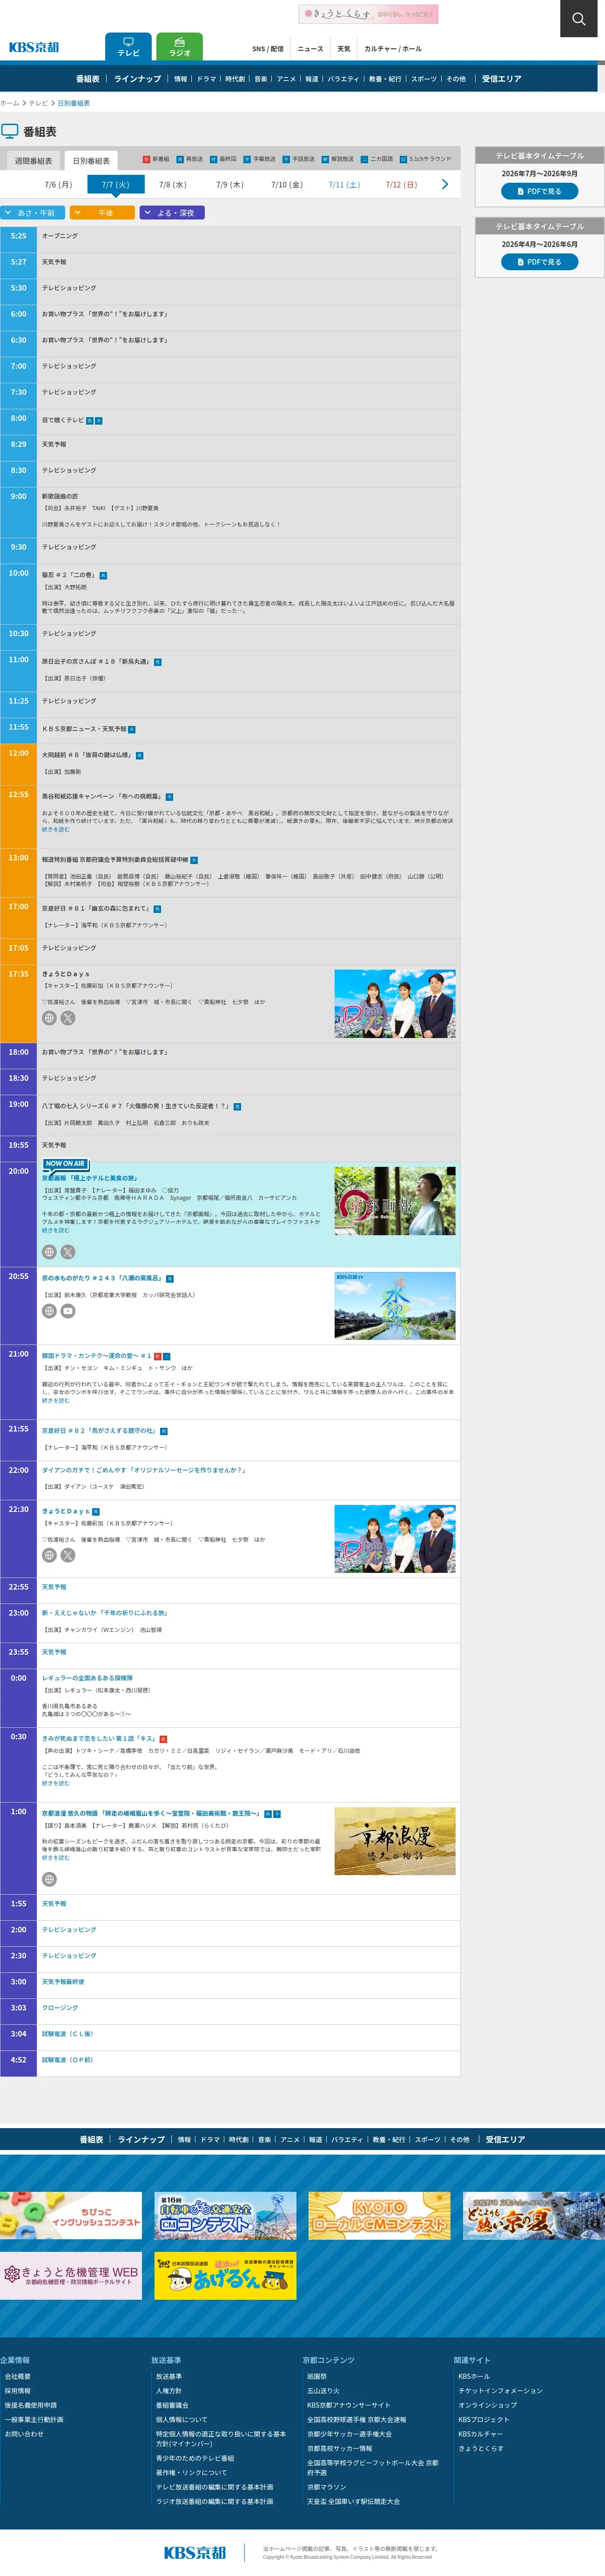The image size is (605, 2576).
Task: Open the 京都画報 program thumbnail
Action: (395, 1200)
